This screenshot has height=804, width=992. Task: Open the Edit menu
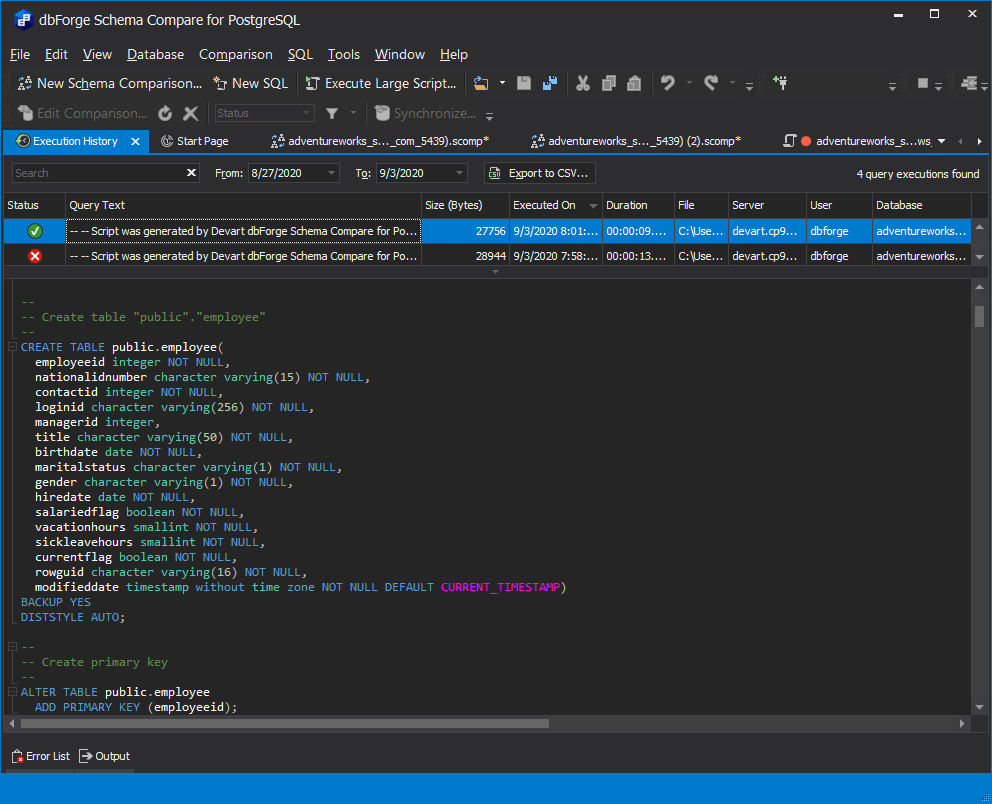(x=56, y=54)
